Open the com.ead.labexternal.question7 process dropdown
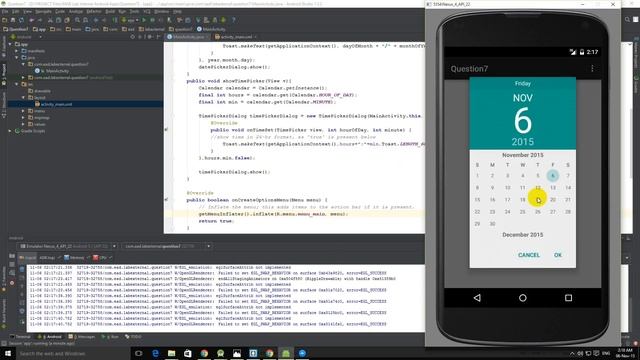This screenshot has height=360, width=640. click(x=167, y=246)
